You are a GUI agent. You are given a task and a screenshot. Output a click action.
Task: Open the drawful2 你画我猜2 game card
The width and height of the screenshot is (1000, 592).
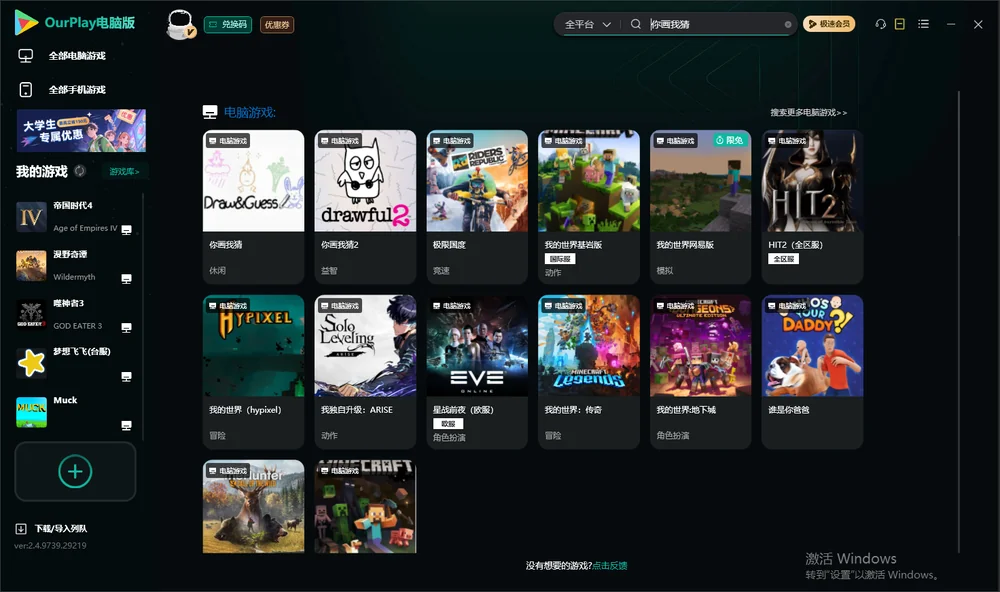[365, 207]
